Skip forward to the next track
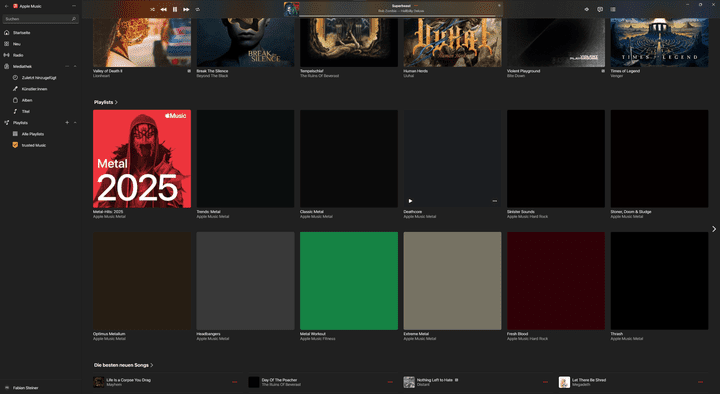The width and height of the screenshot is (720, 394). pos(186,9)
